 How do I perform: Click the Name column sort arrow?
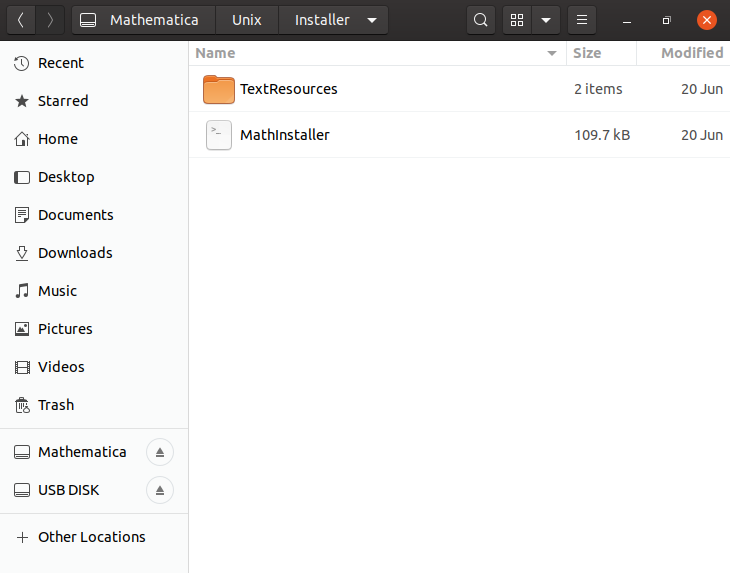pos(551,53)
